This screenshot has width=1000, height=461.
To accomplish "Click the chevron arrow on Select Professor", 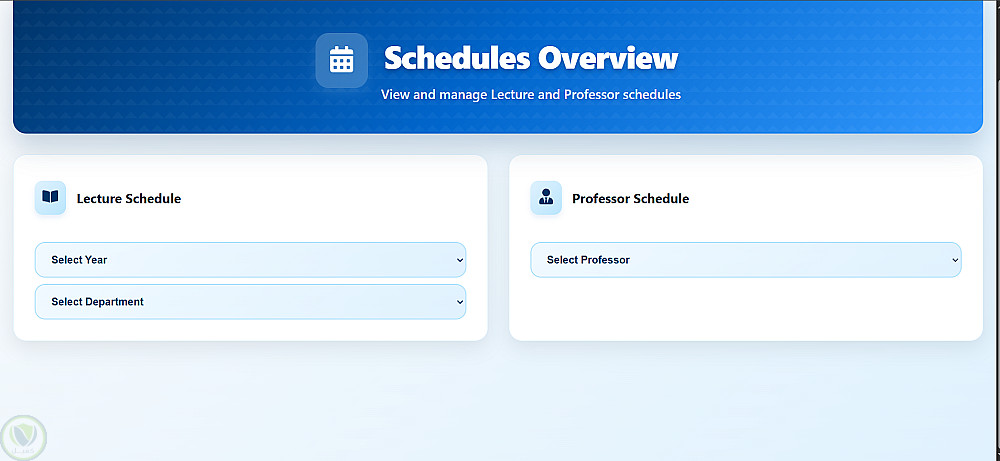I will point(955,260).
